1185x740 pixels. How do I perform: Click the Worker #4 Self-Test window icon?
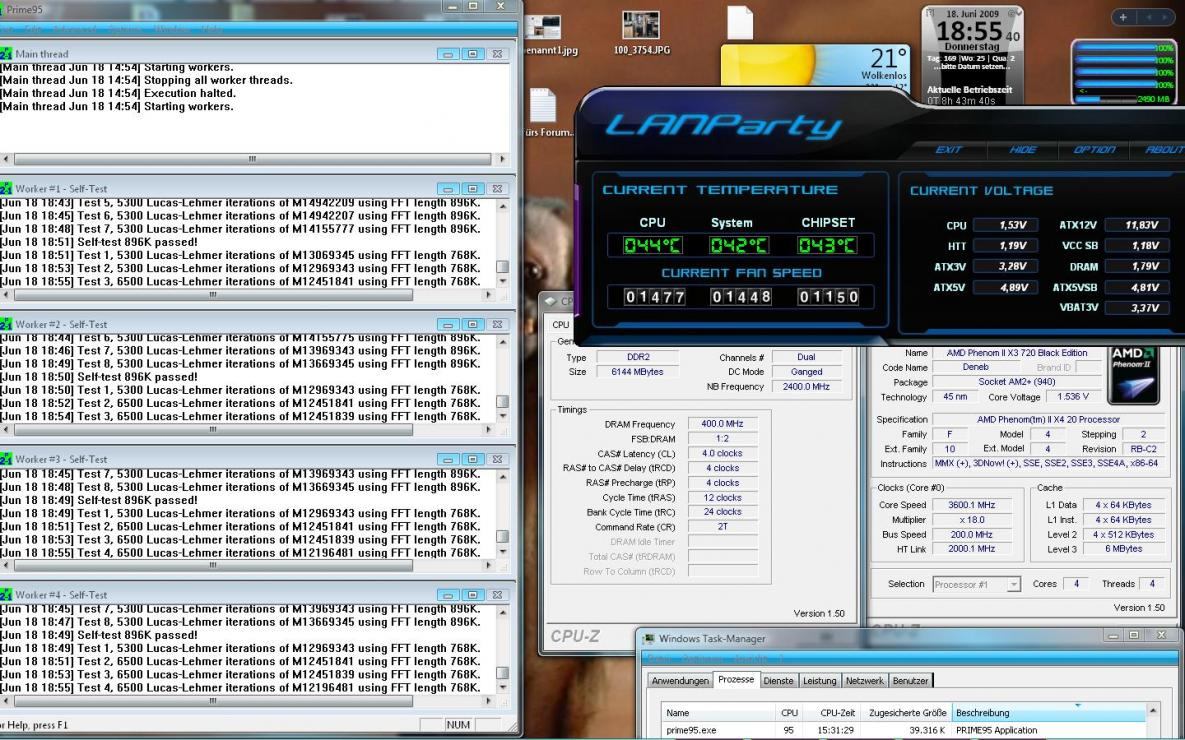coord(5,594)
